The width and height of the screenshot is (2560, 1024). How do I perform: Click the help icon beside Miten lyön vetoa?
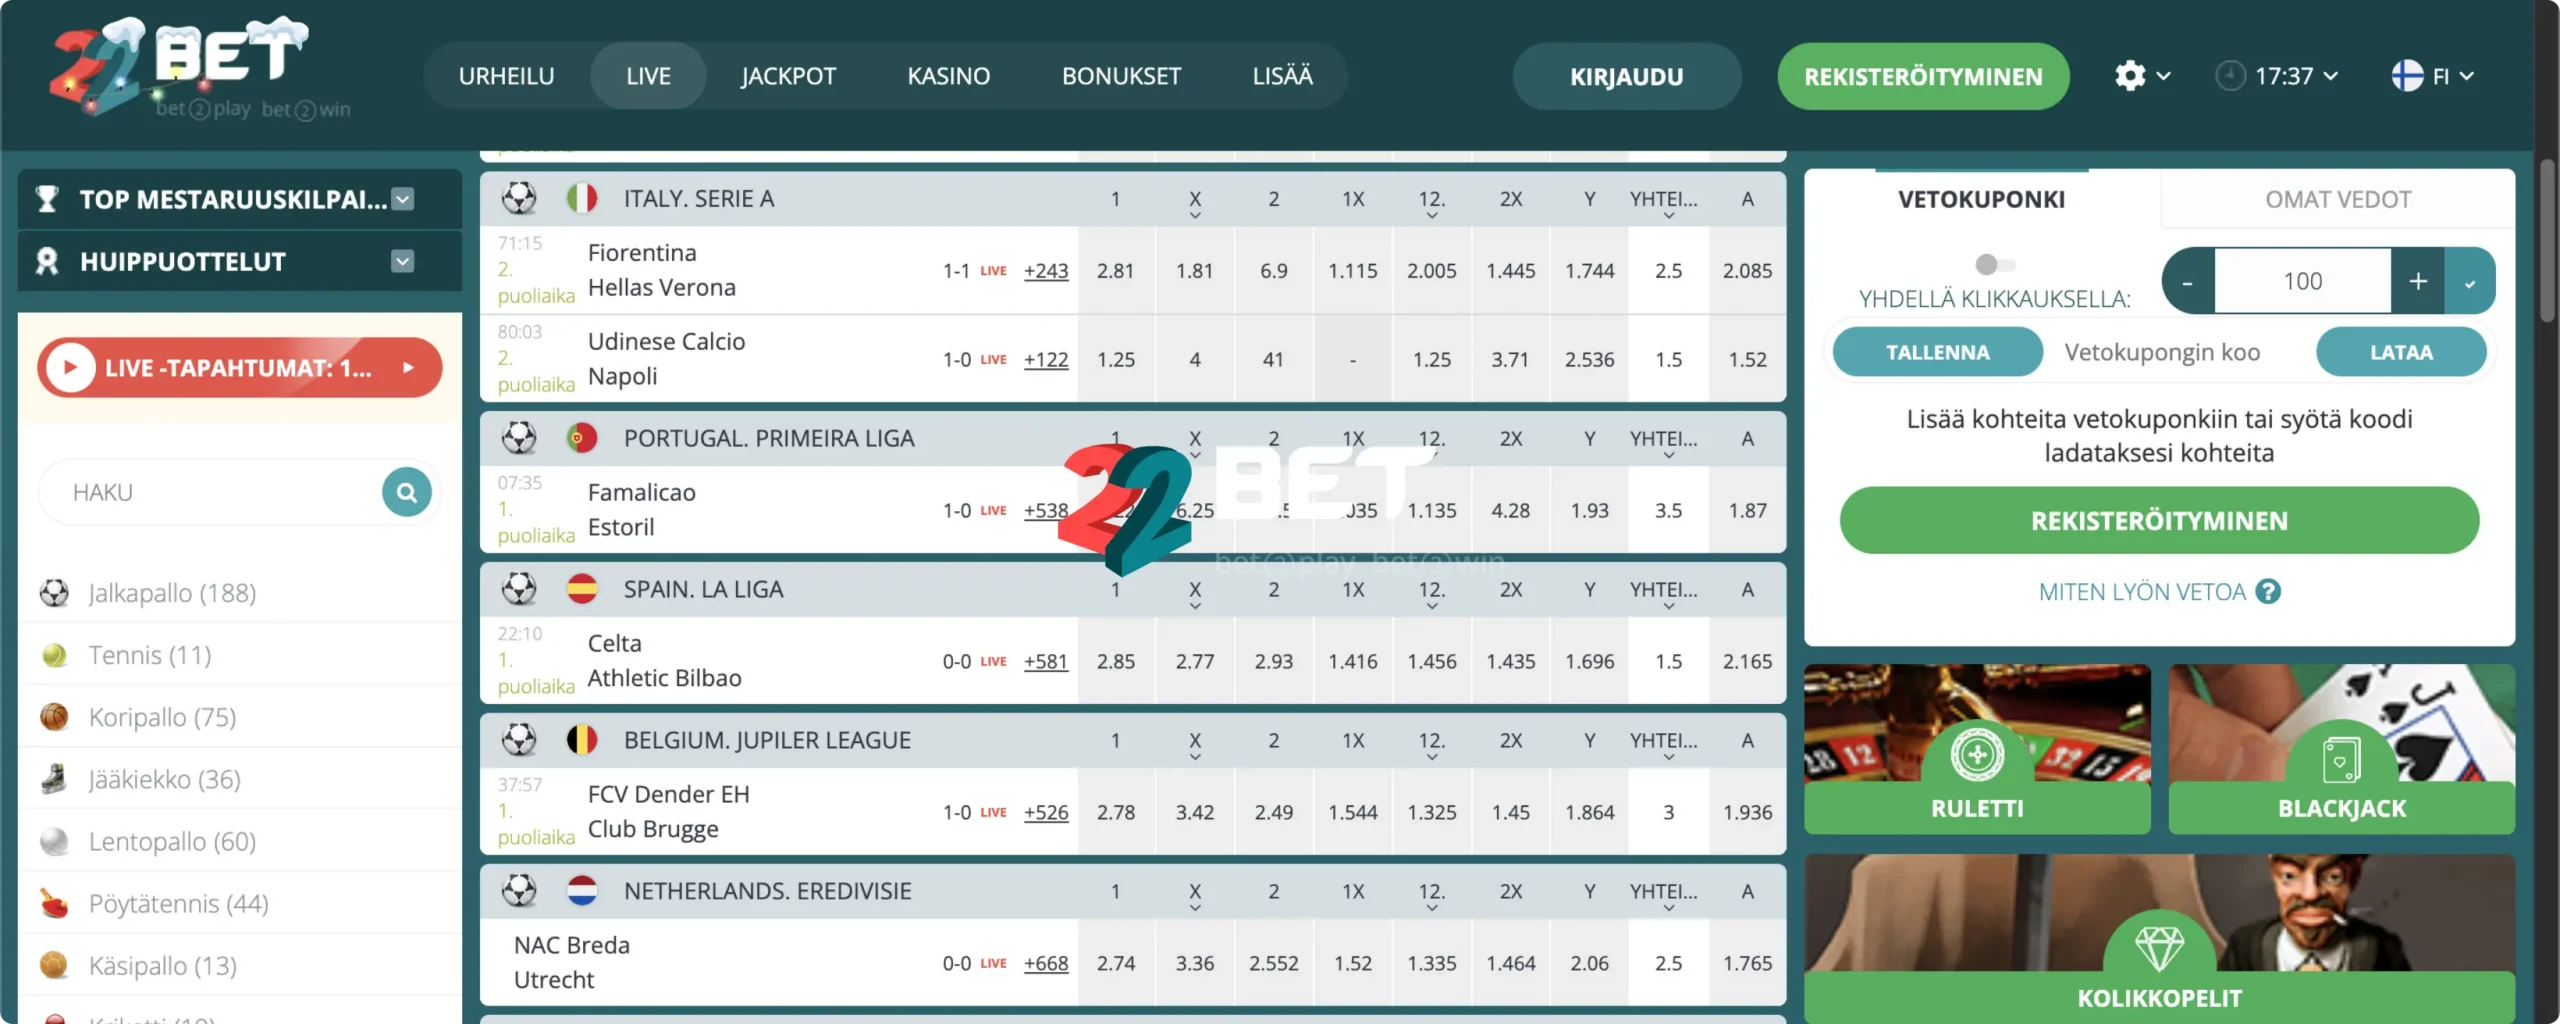click(2268, 592)
